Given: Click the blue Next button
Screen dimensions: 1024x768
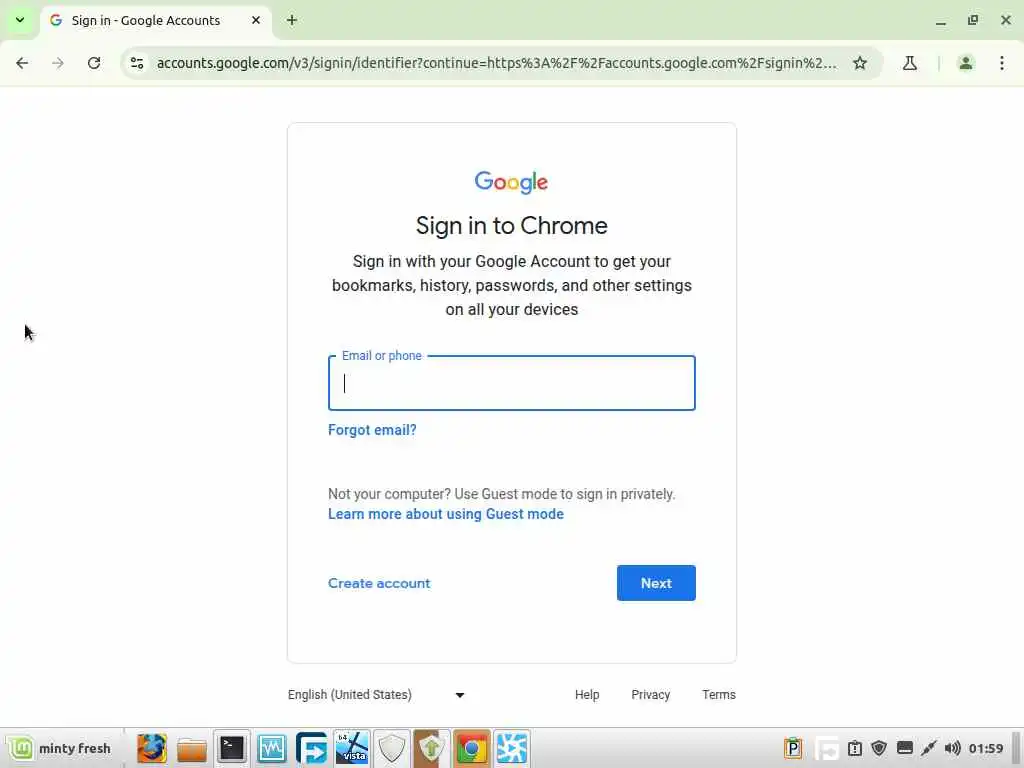Looking at the screenshot, I should [x=656, y=583].
